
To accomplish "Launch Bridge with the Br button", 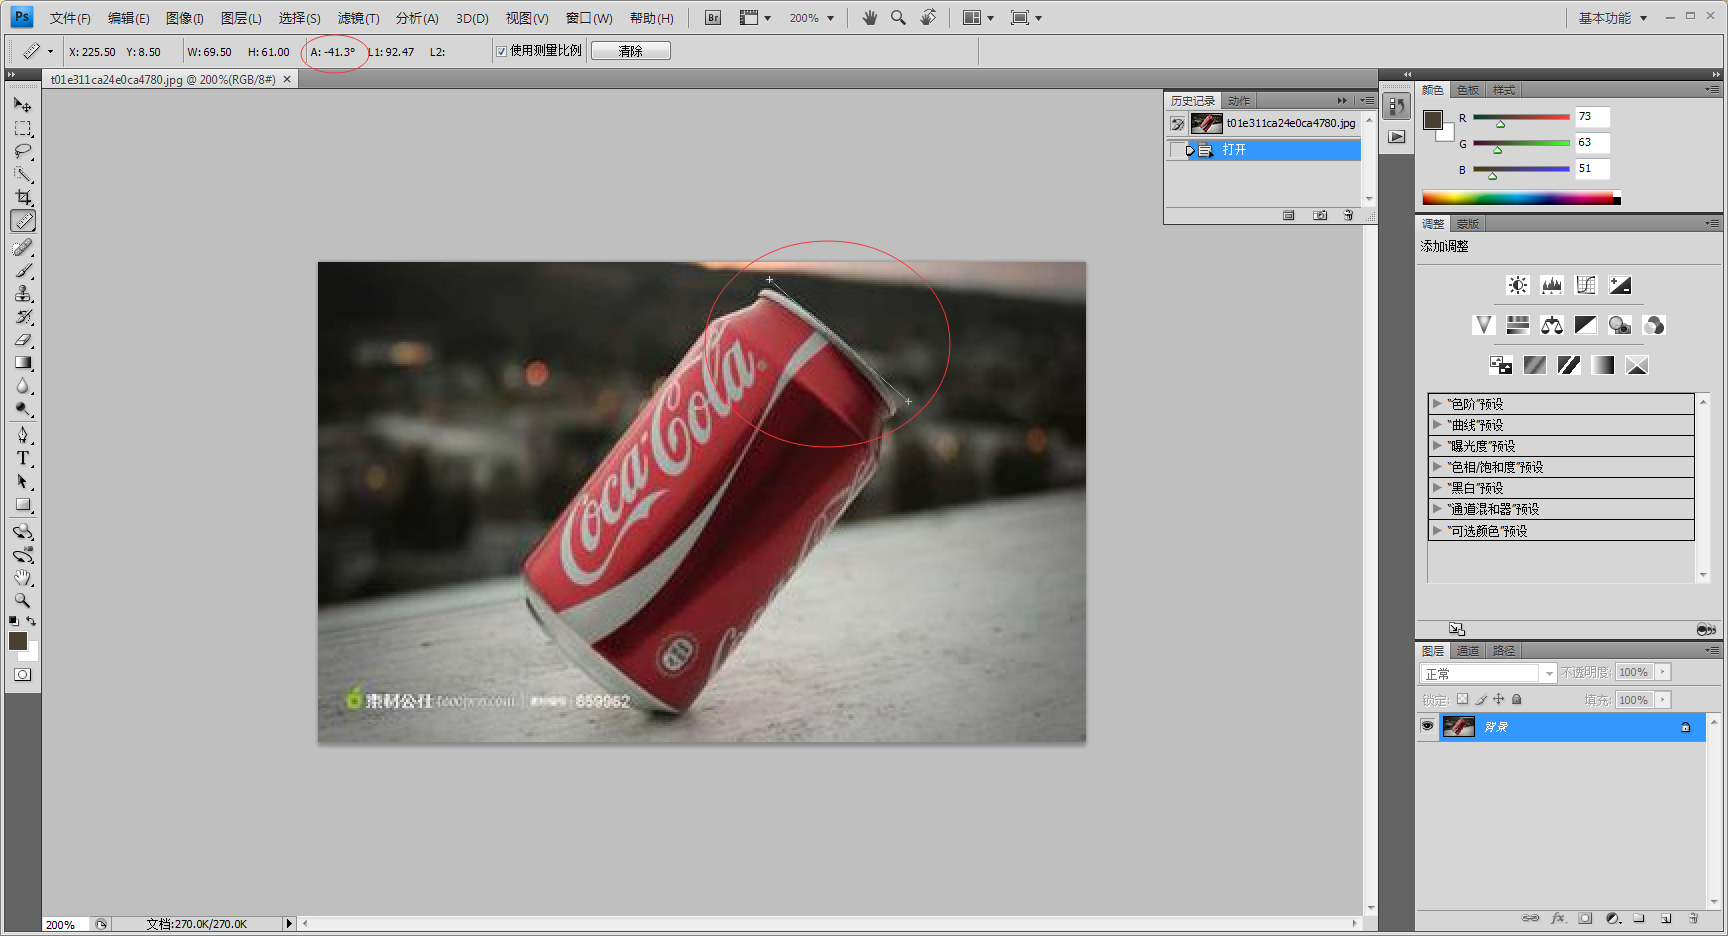I will 713,18.
